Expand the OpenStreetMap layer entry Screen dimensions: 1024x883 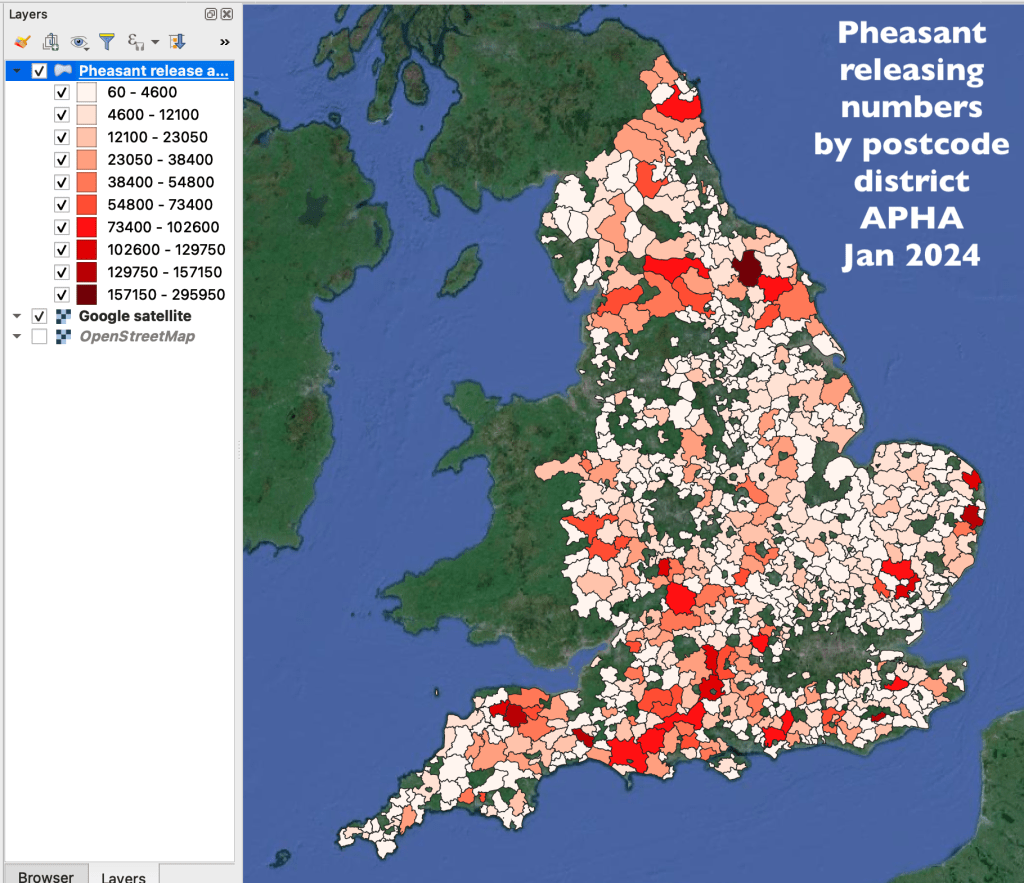(17, 337)
